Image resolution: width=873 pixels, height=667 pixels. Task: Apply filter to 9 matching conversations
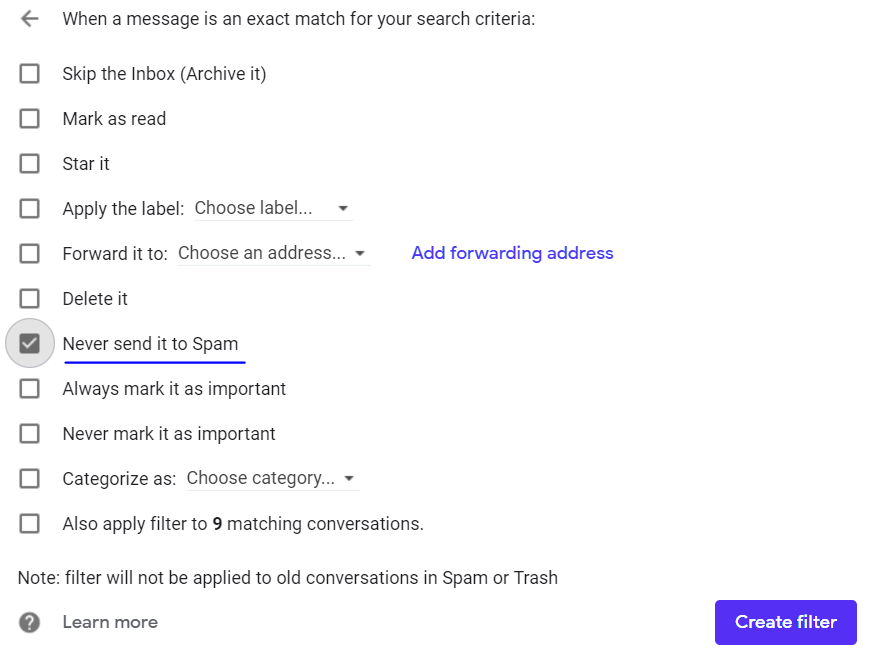30,524
